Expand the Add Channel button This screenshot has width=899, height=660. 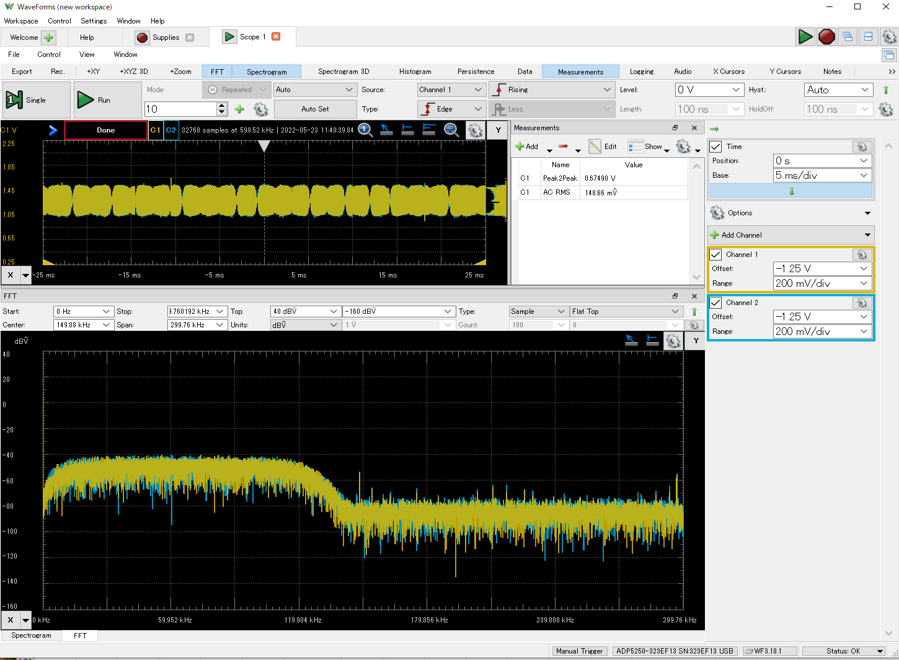pyautogui.click(x=790, y=235)
